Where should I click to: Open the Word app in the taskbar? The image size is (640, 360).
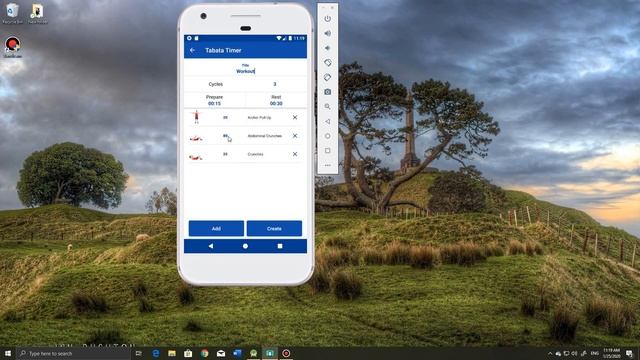(237, 353)
